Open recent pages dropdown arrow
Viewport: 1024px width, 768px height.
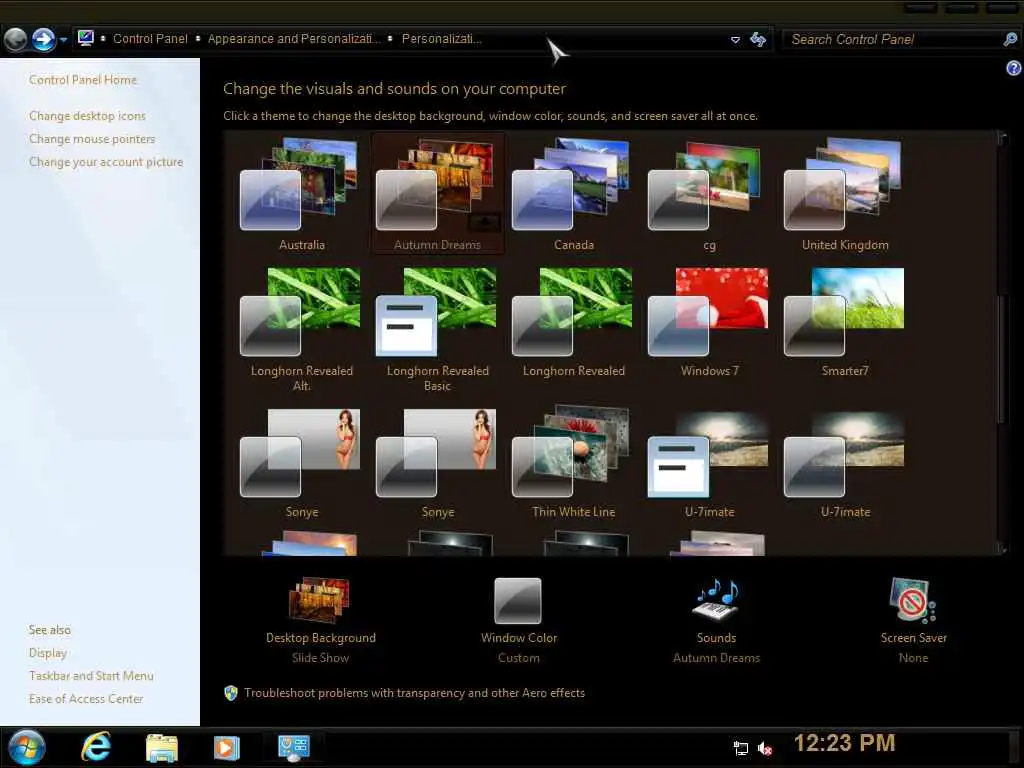(63, 40)
